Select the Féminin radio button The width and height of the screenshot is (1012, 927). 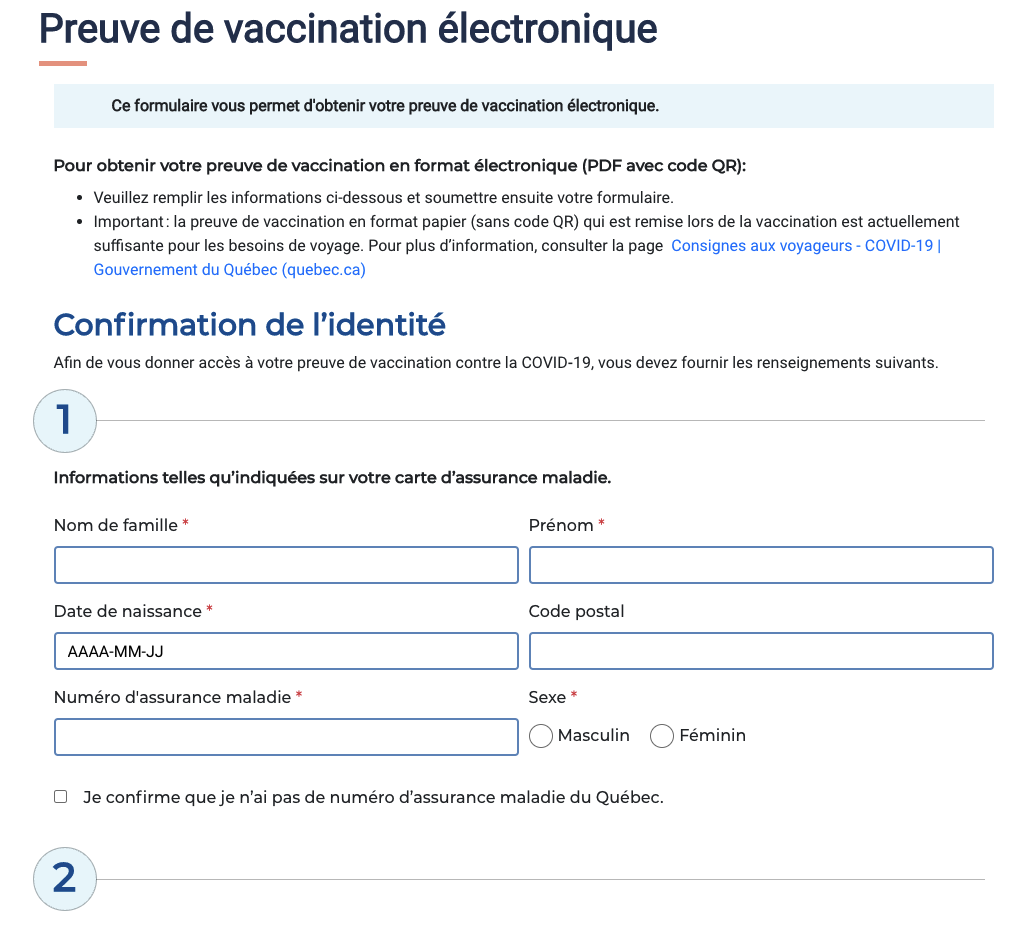[x=661, y=735]
